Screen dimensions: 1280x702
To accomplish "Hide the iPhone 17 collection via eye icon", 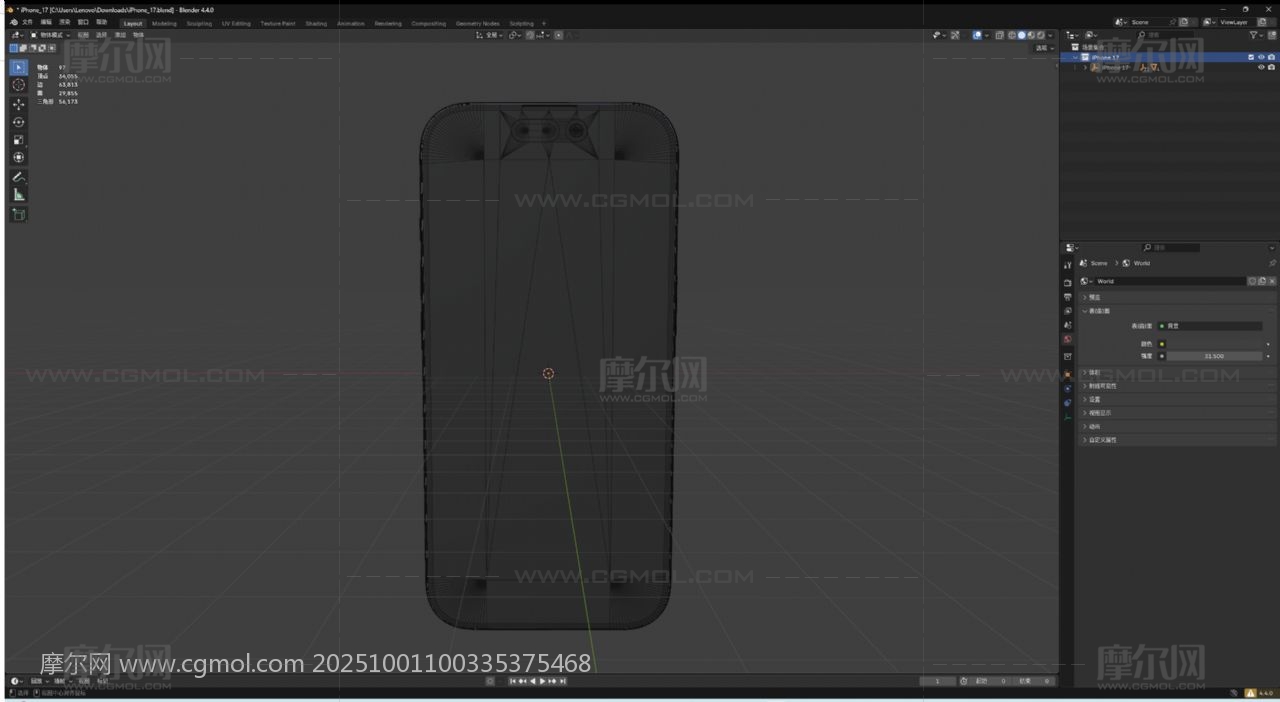I will [1261, 58].
